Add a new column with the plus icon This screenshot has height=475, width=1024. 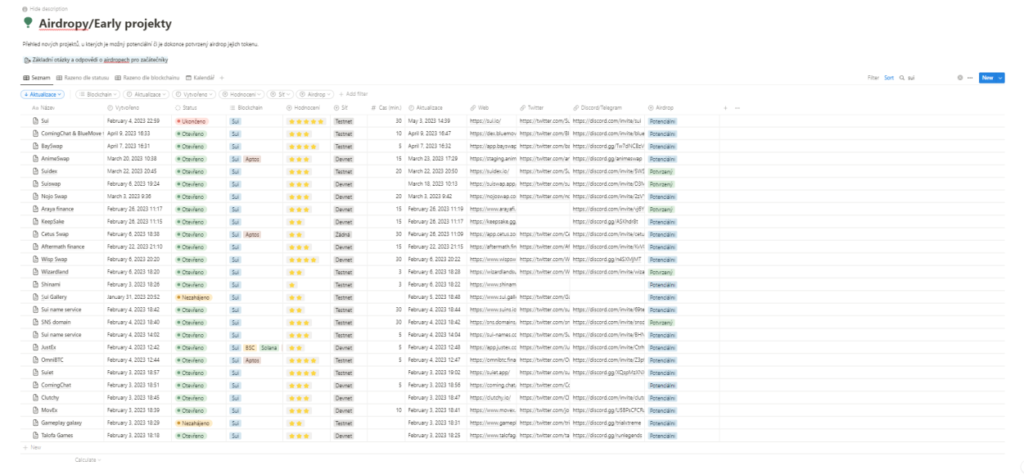click(725, 106)
